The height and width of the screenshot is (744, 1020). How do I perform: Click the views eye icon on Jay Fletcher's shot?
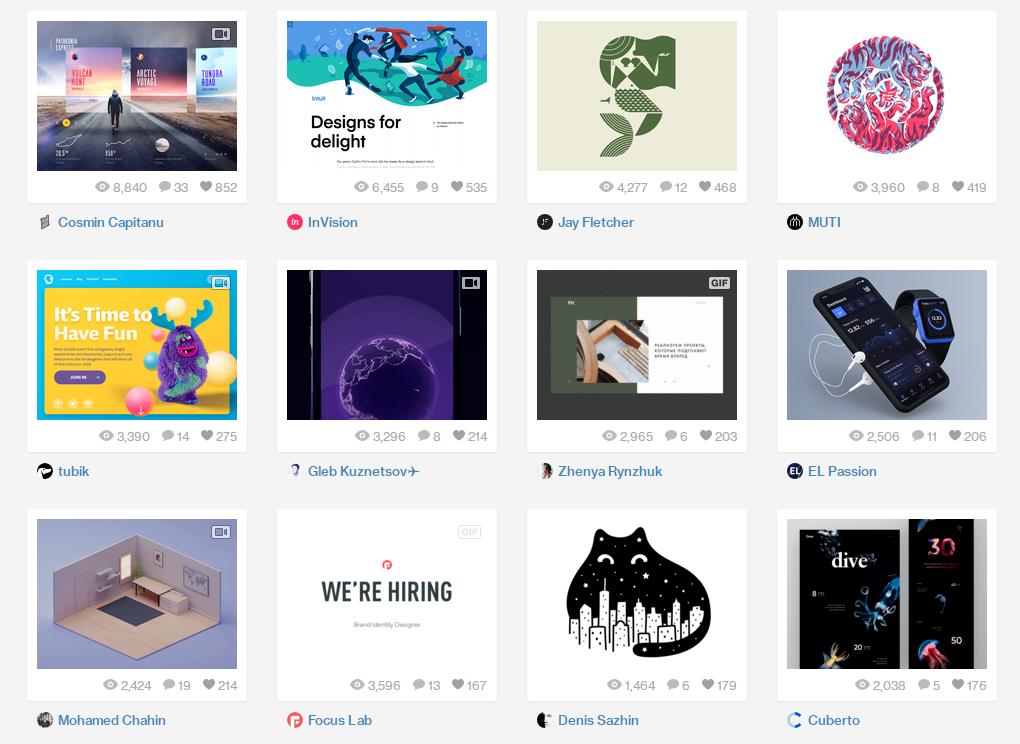click(606, 187)
